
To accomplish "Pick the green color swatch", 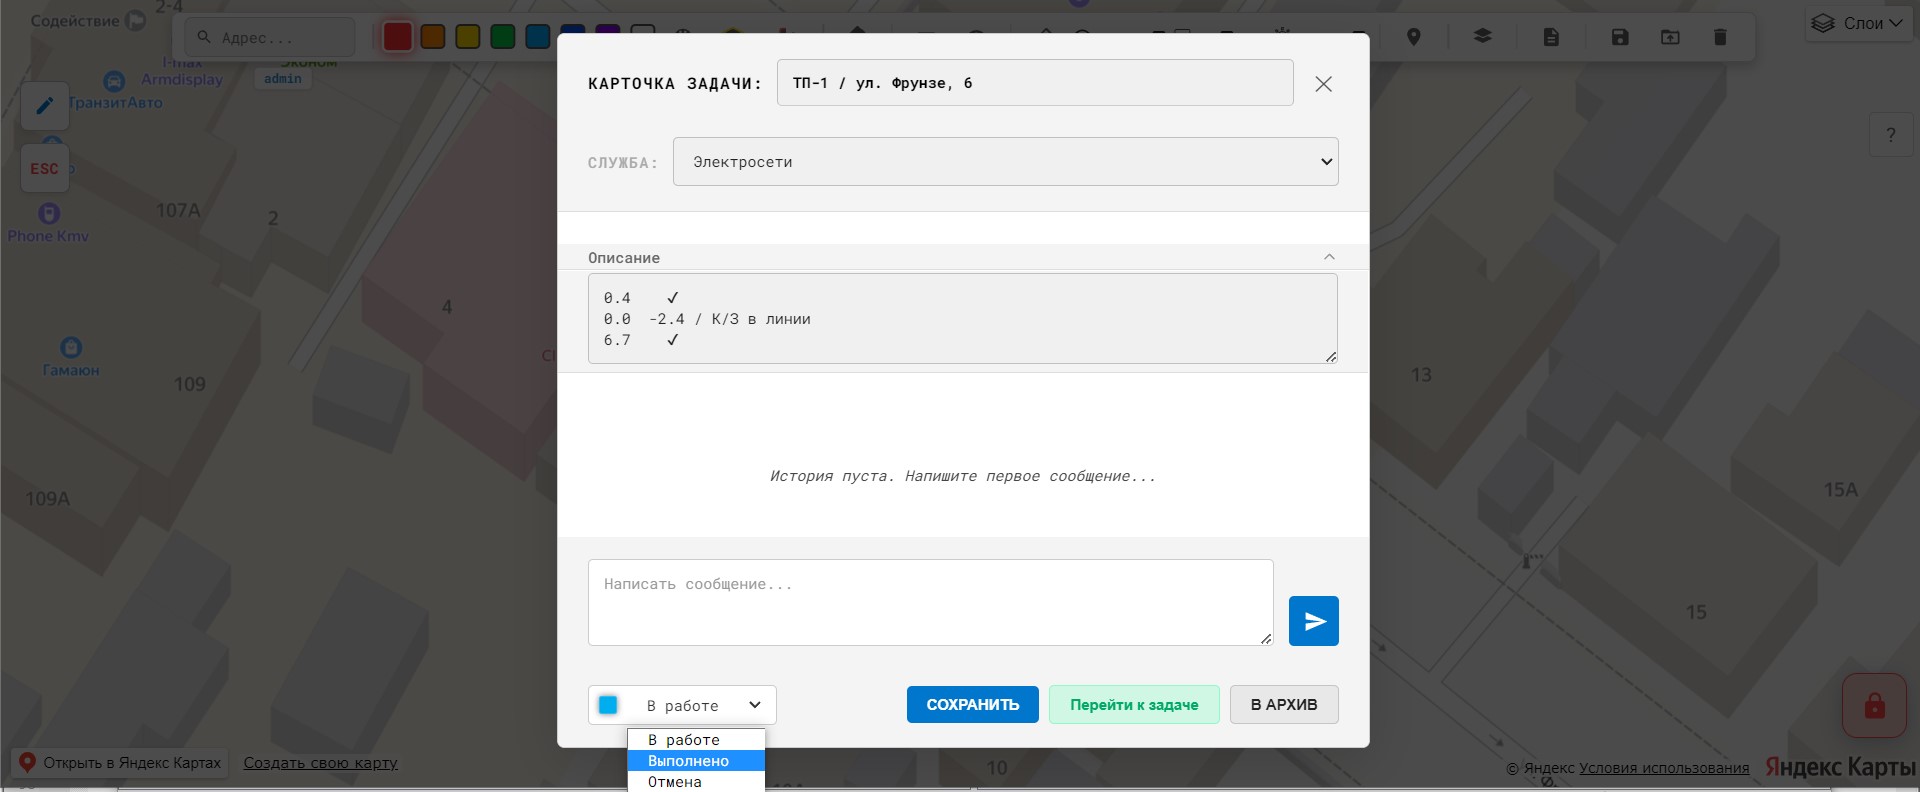I will [503, 37].
